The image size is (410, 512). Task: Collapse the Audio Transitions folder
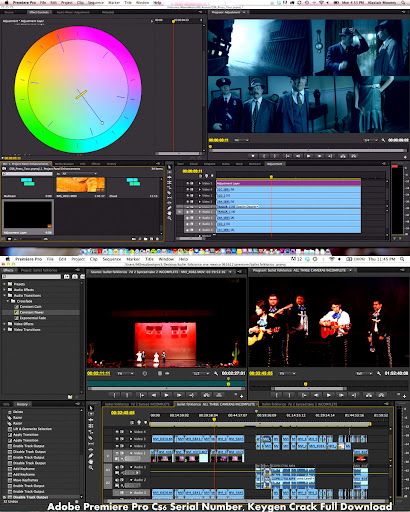pyautogui.click(x=4, y=295)
